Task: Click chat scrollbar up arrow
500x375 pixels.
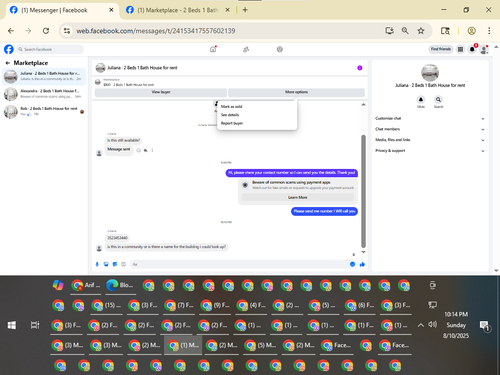Action: (x=363, y=105)
